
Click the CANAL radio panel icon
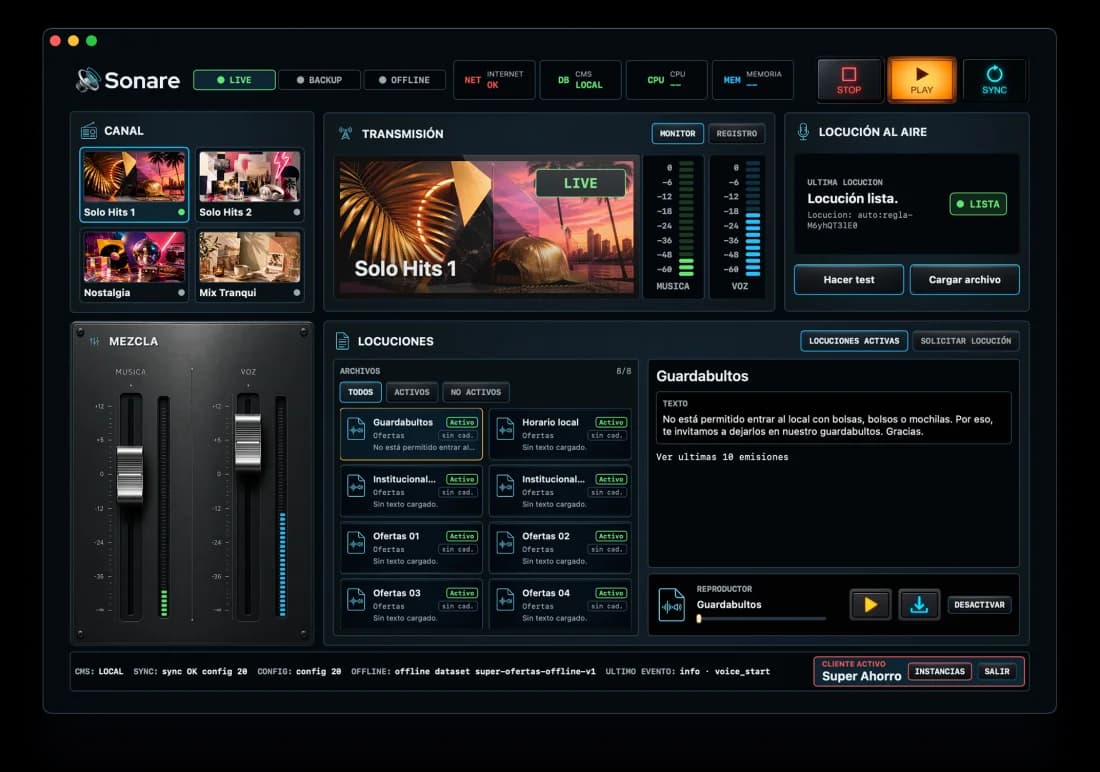coord(88,131)
